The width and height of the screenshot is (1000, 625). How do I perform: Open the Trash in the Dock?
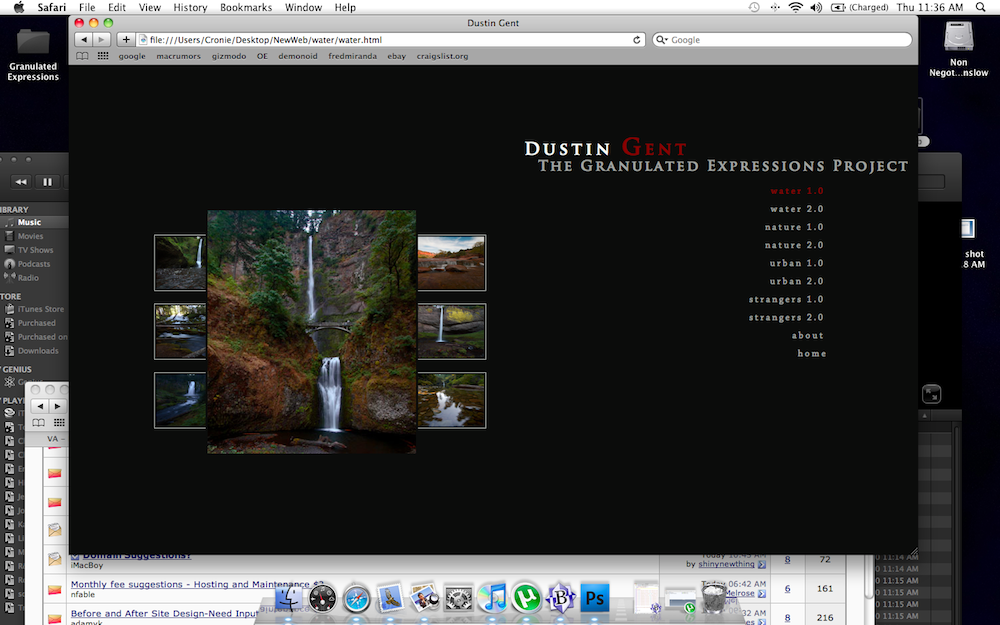point(713,598)
